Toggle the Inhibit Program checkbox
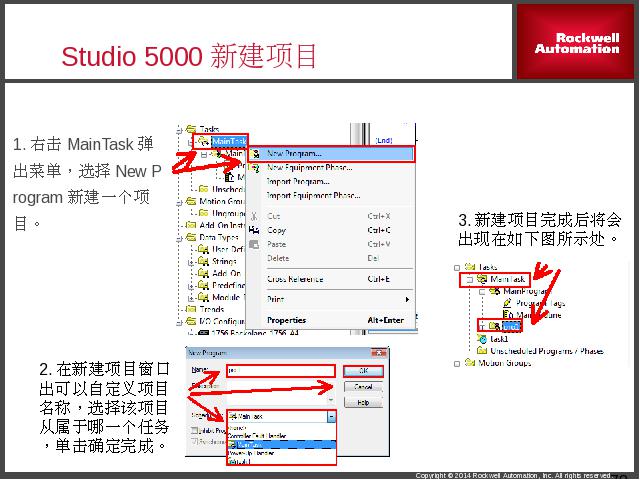The width and height of the screenshot is (640, 480). [195, 430]
